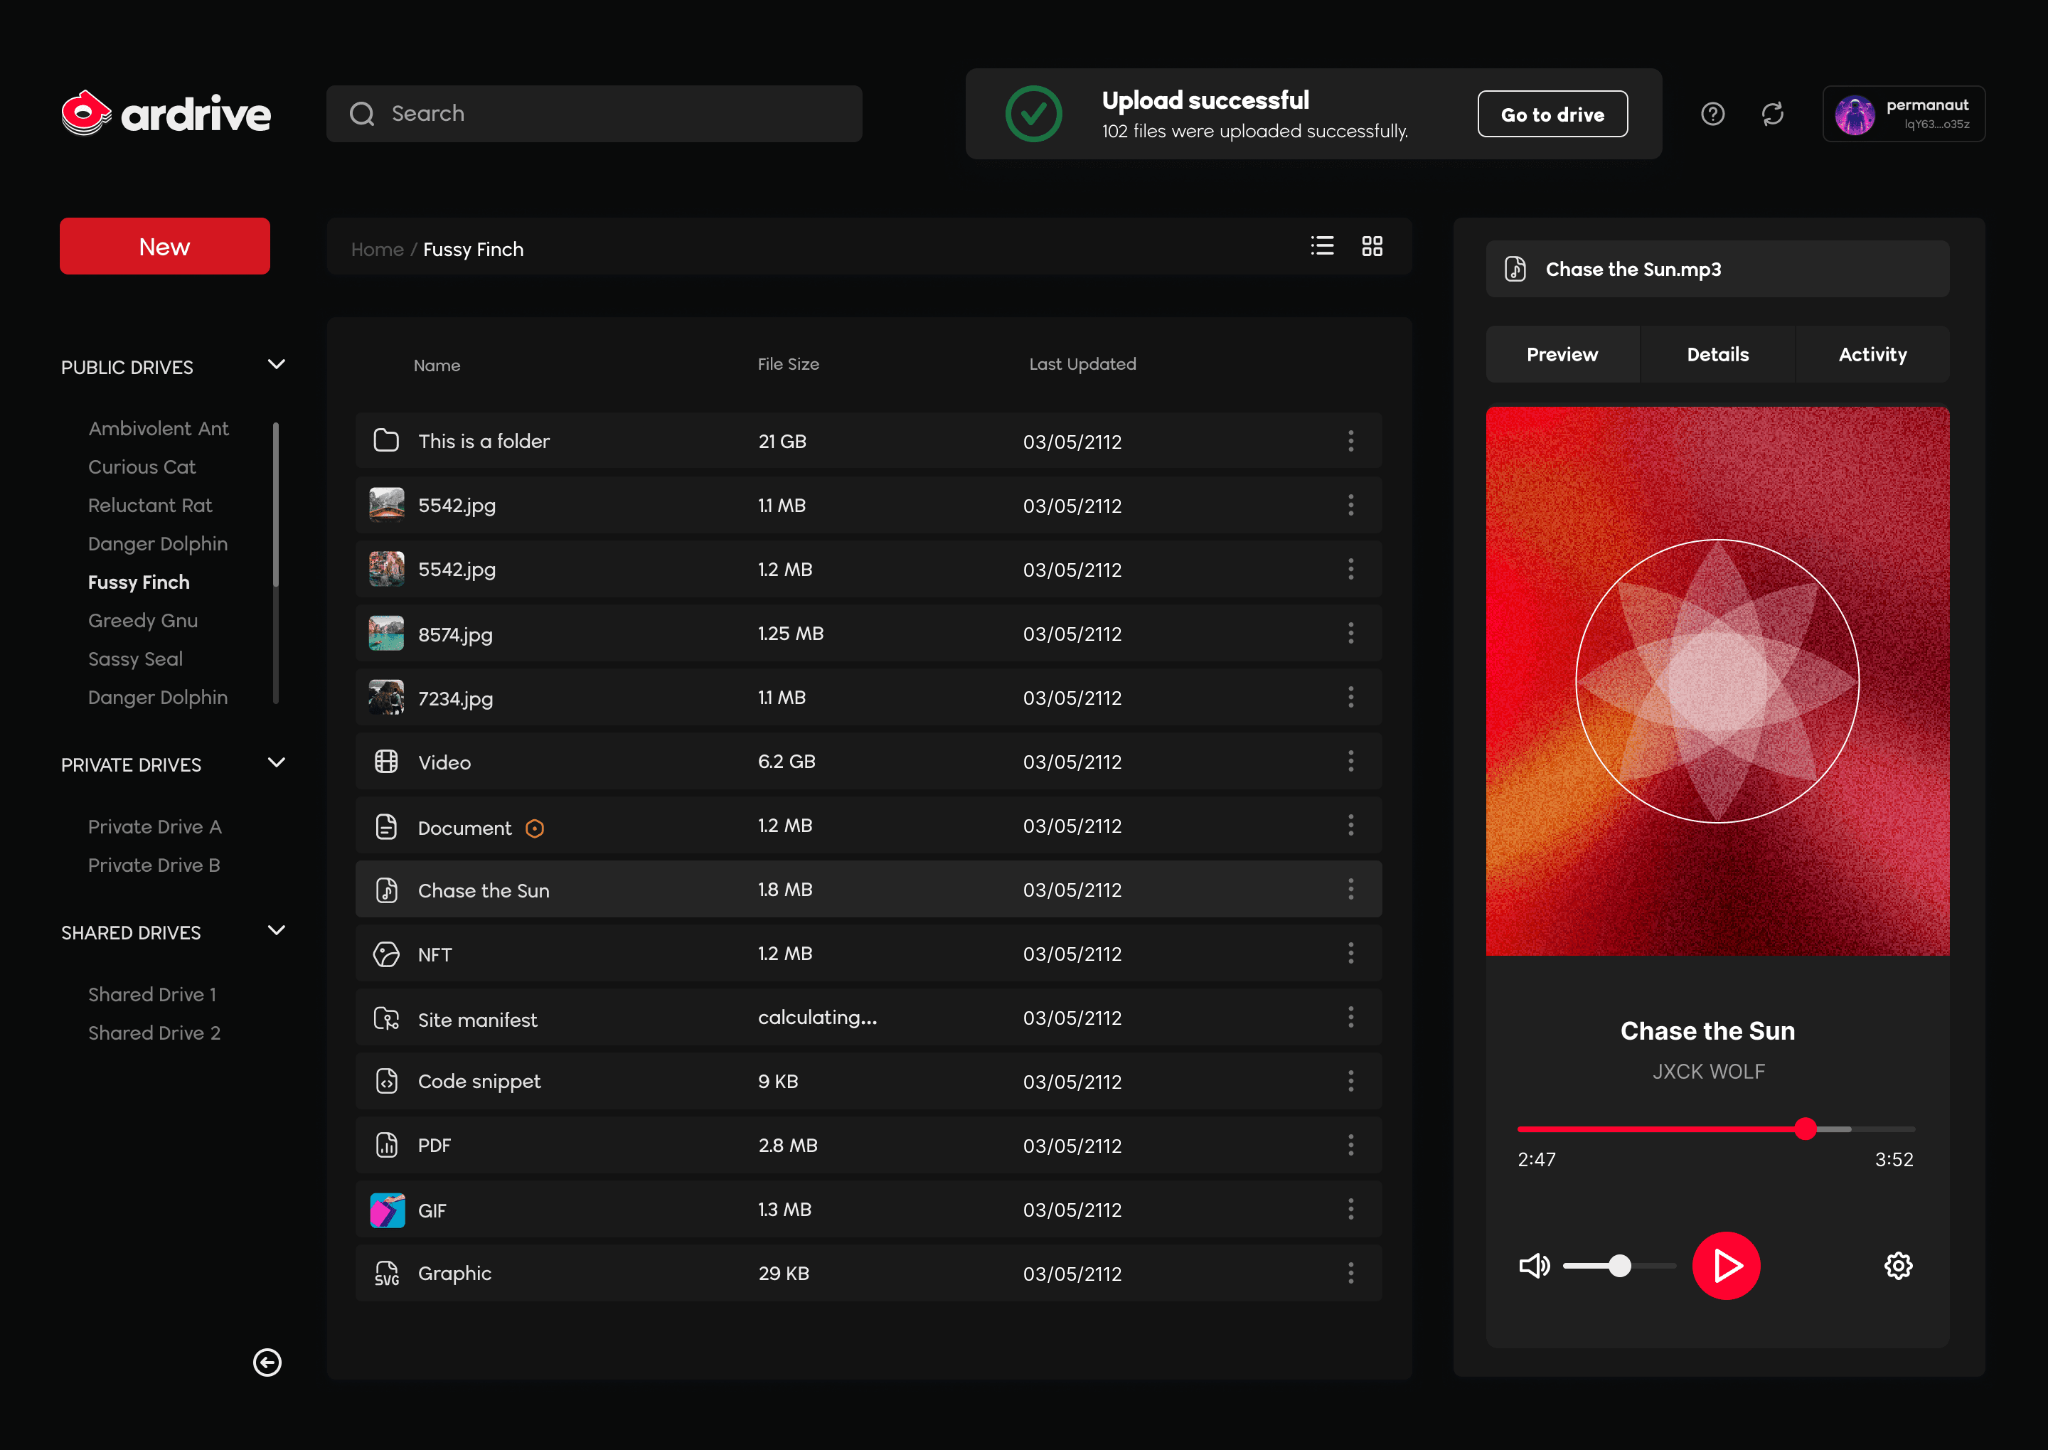Click the Code snippet file icon
This screenshot has width=2048, height=1450.
coord(386,1081)
